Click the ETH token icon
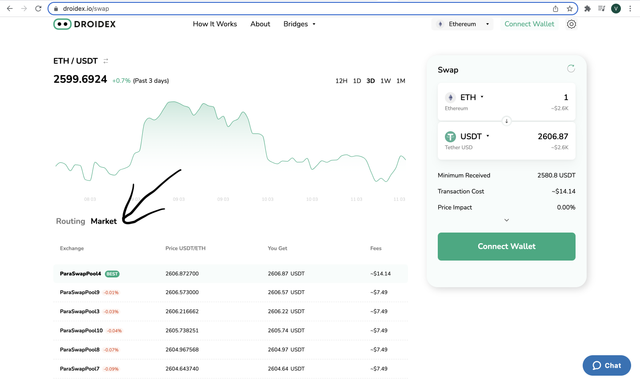 click(x=450, y=98)
